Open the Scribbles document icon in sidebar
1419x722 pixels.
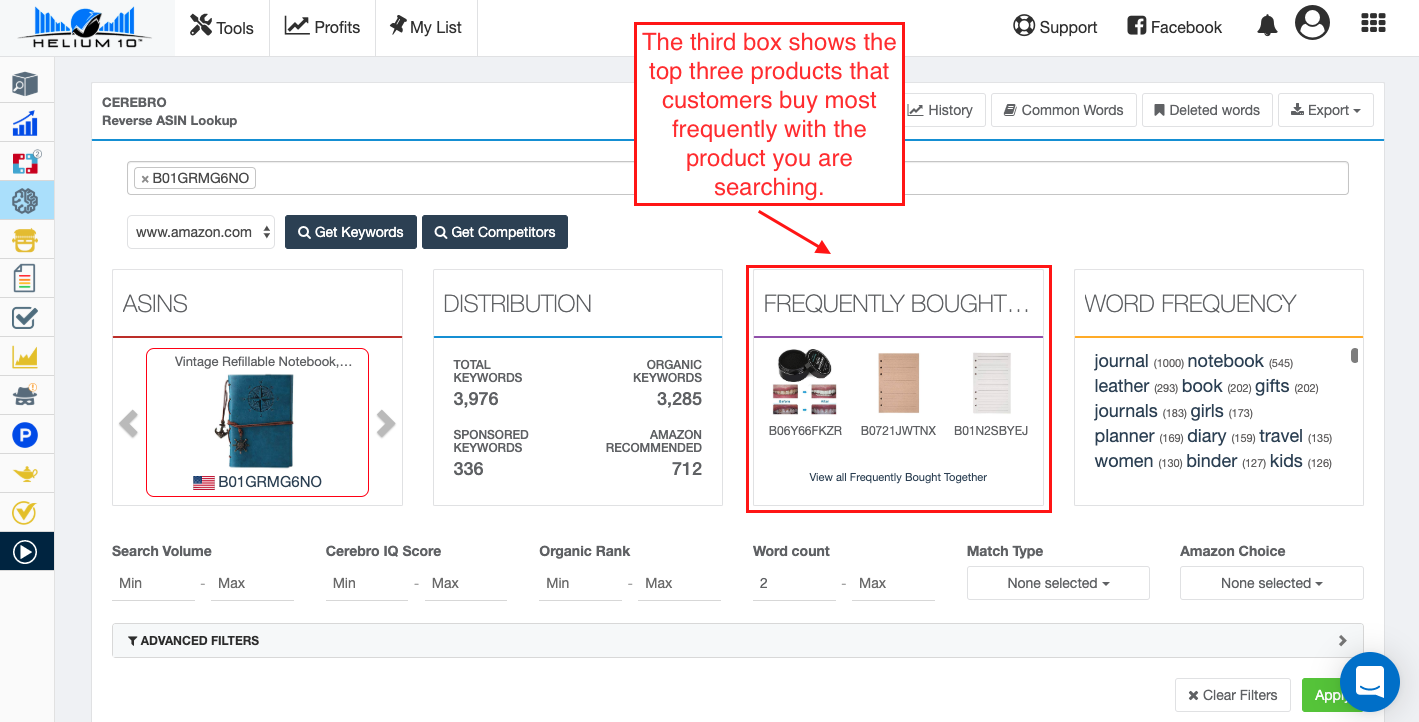coord(25,278)
